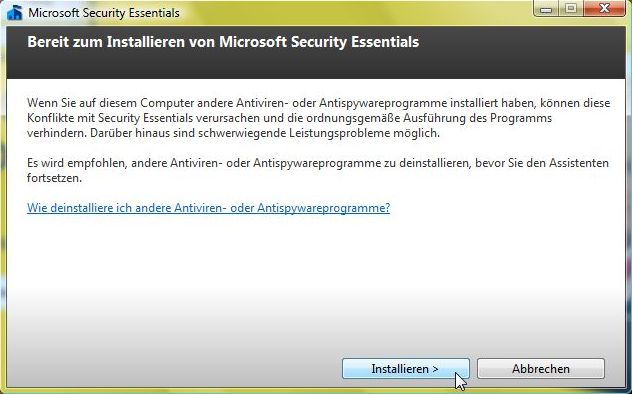Viewport: 632px width, 394px height.
Task: Cancel setup via the Abbrechen button
Action: coord(541,369)
